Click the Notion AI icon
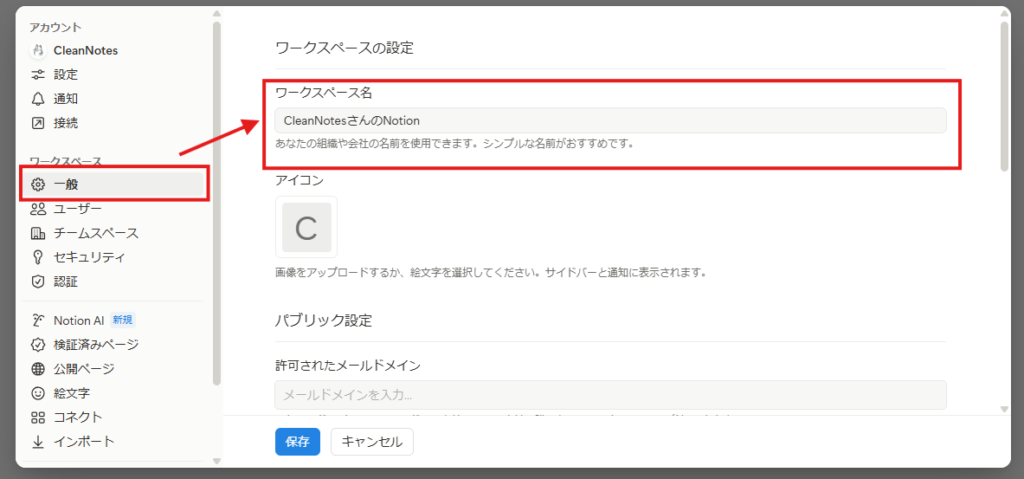Image resolution: width=1024 pixels, height=479 pixels. (x=38, y=320)
